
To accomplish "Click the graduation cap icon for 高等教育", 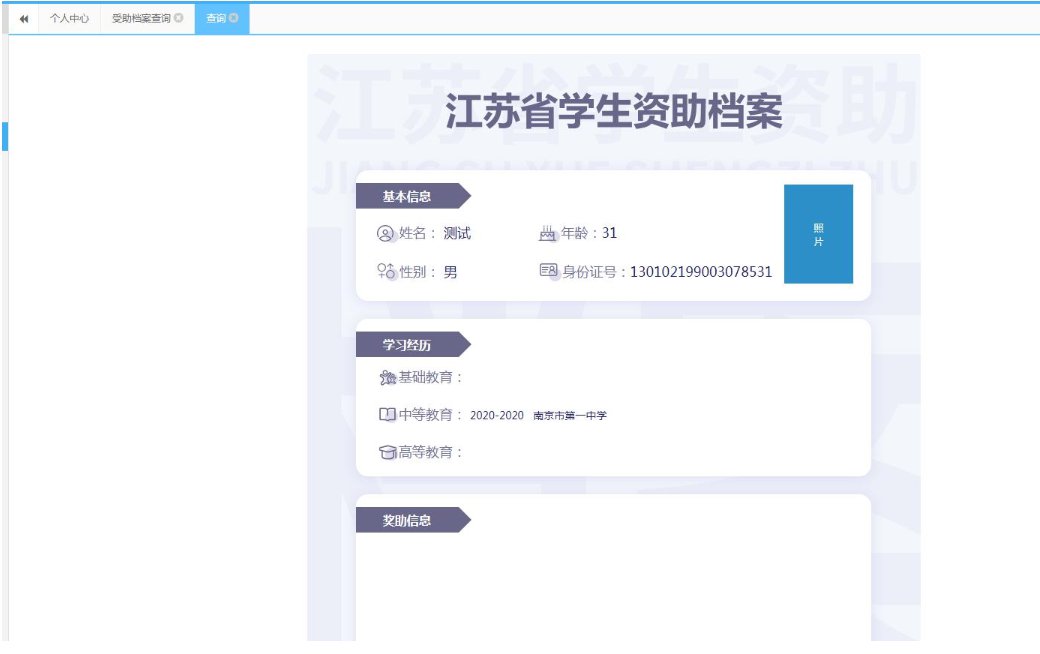I will tap(387, 452).
